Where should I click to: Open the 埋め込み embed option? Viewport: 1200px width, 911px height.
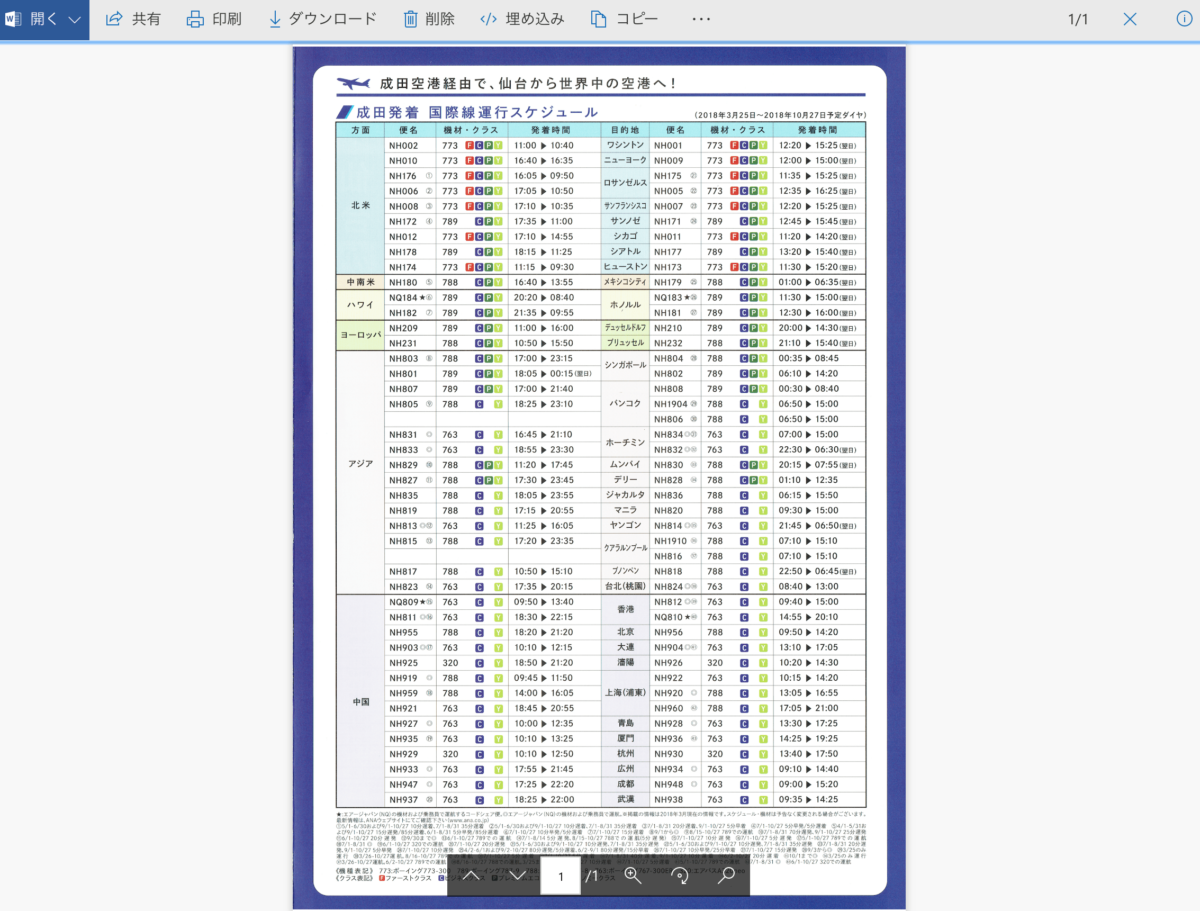[522, 19]
